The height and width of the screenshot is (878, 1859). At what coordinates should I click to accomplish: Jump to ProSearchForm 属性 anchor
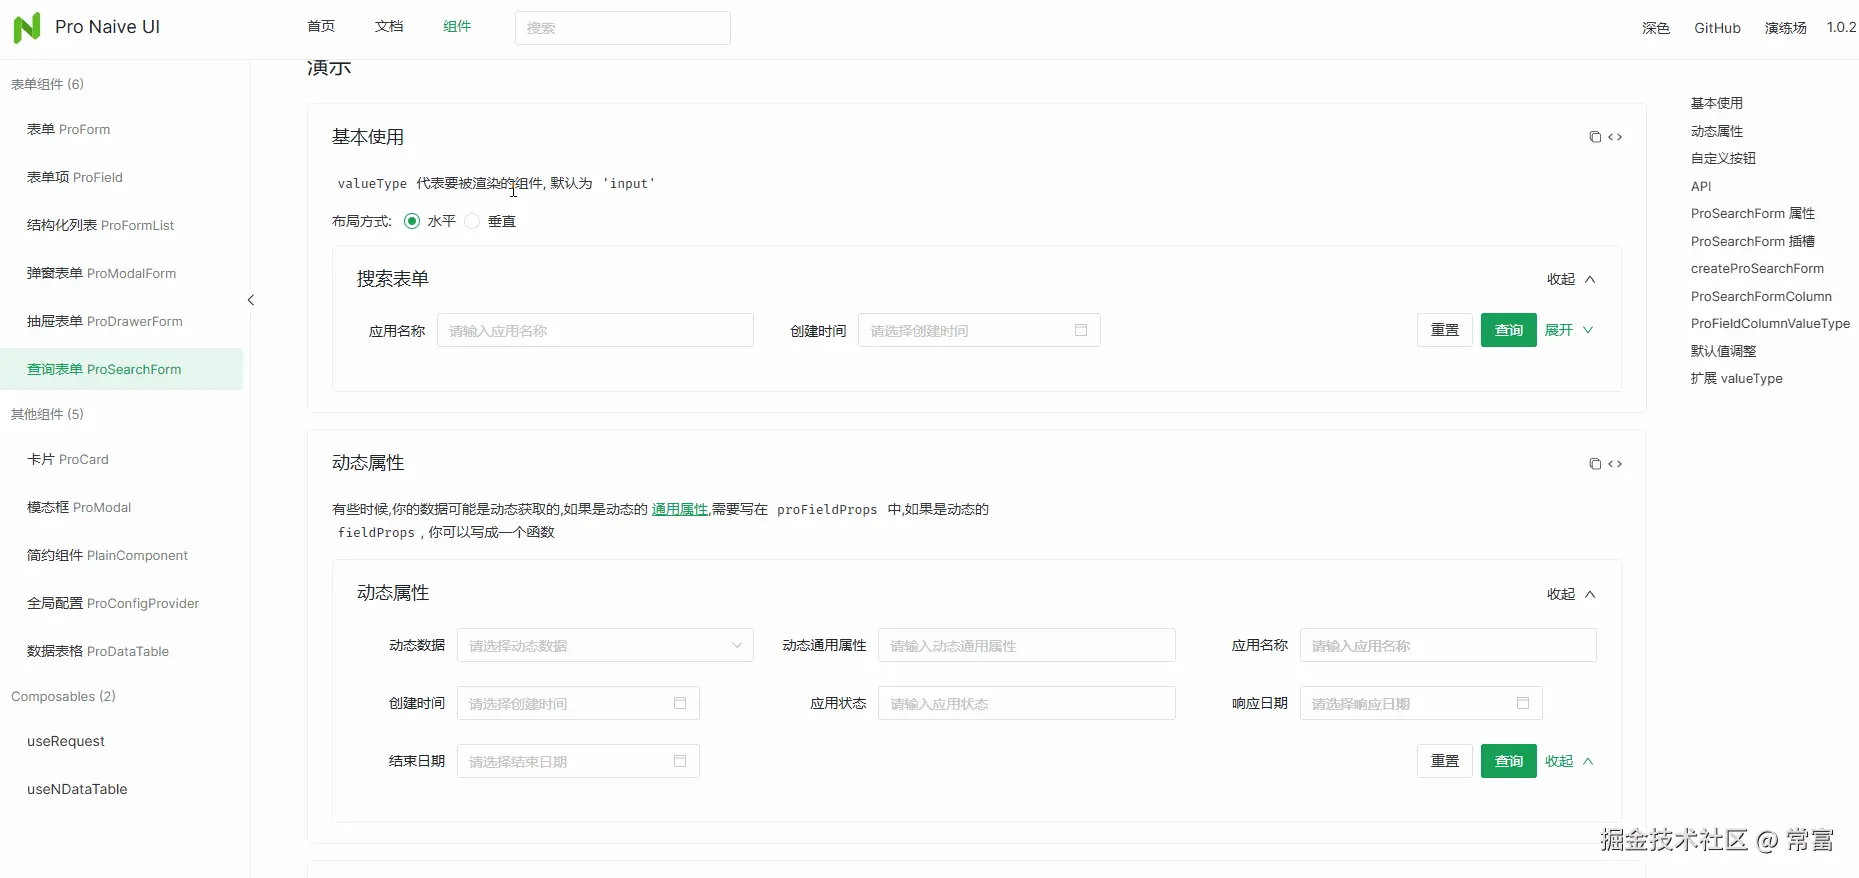click(x=1753, y=213)
